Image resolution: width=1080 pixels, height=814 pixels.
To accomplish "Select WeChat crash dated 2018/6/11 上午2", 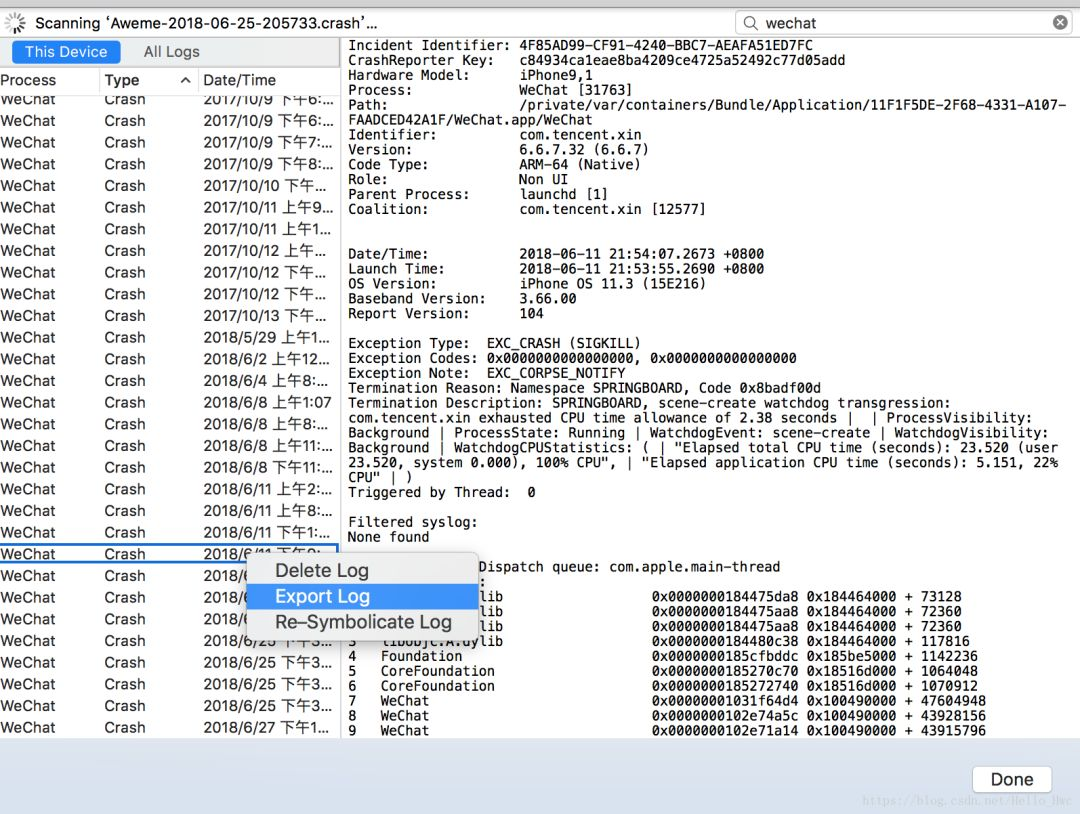I will (169, 490).
